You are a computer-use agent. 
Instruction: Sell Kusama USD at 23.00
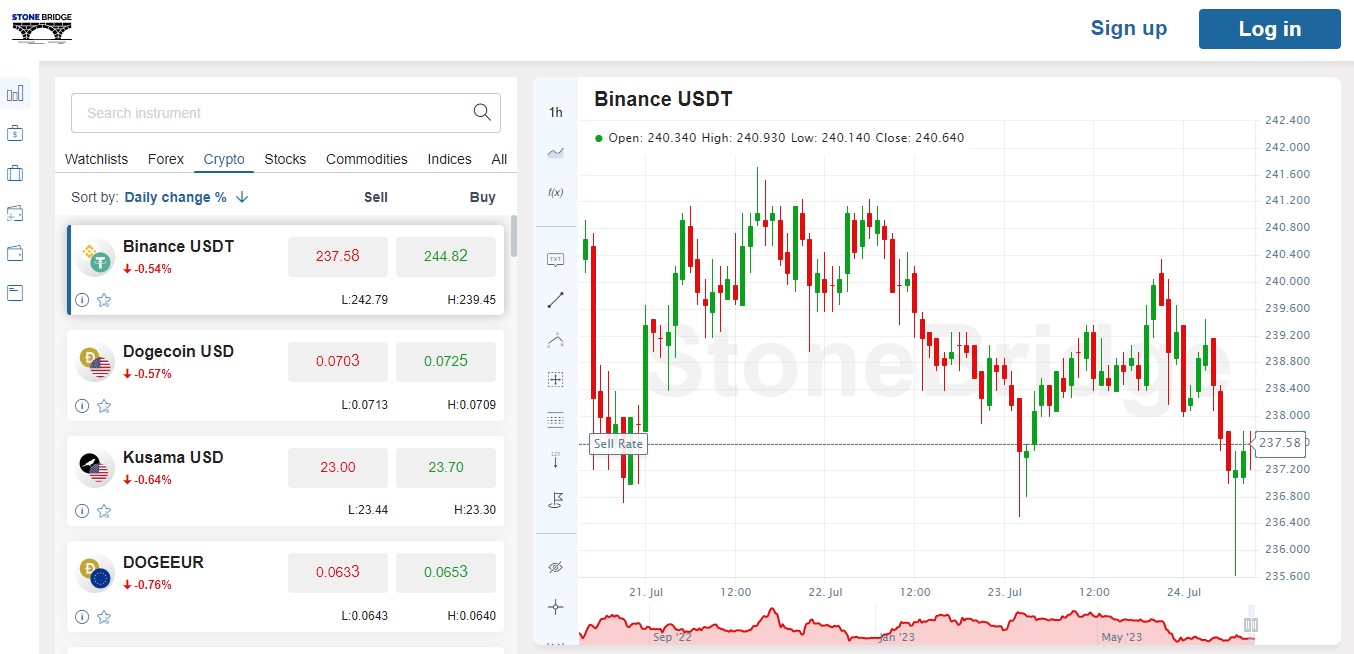[x=338, y=467]
